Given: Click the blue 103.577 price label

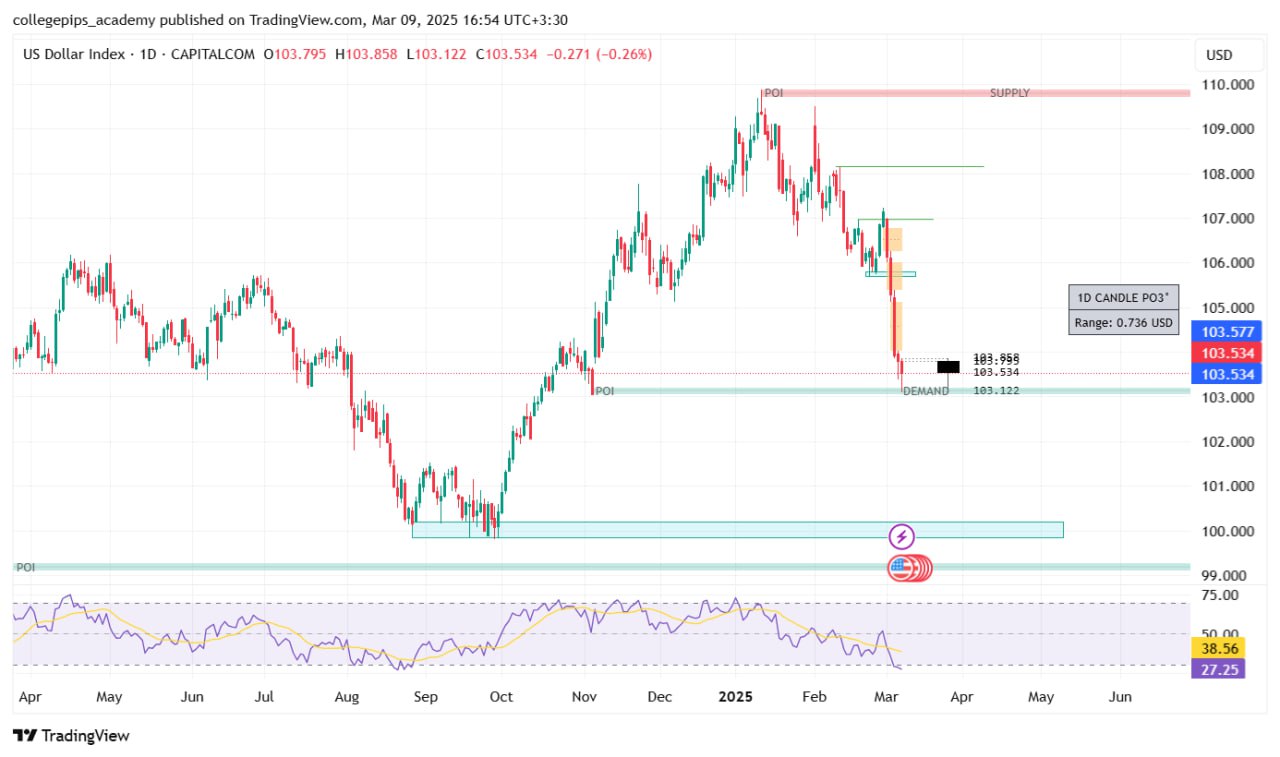Looking at the screenshot, I should point(1228,332).
